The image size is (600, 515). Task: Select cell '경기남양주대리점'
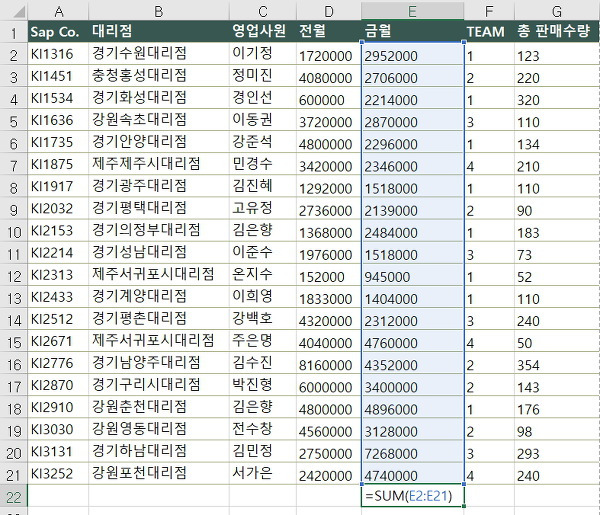tap(159, 363)
